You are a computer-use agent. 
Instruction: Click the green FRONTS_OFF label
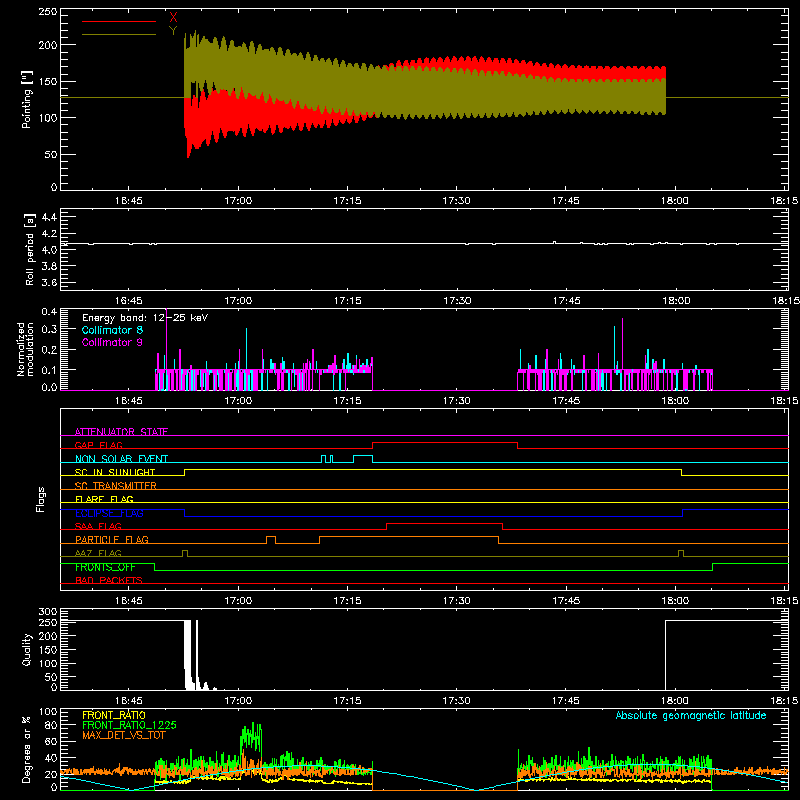(105, 567)
